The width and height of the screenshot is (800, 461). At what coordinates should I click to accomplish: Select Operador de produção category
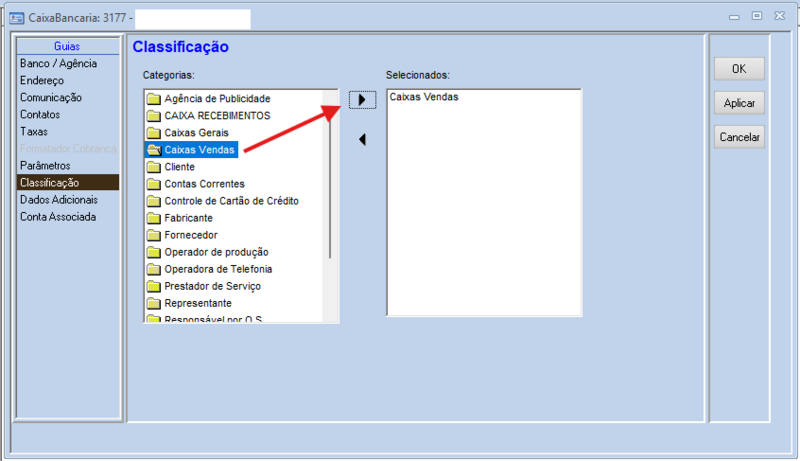click(x=216, y=252)
